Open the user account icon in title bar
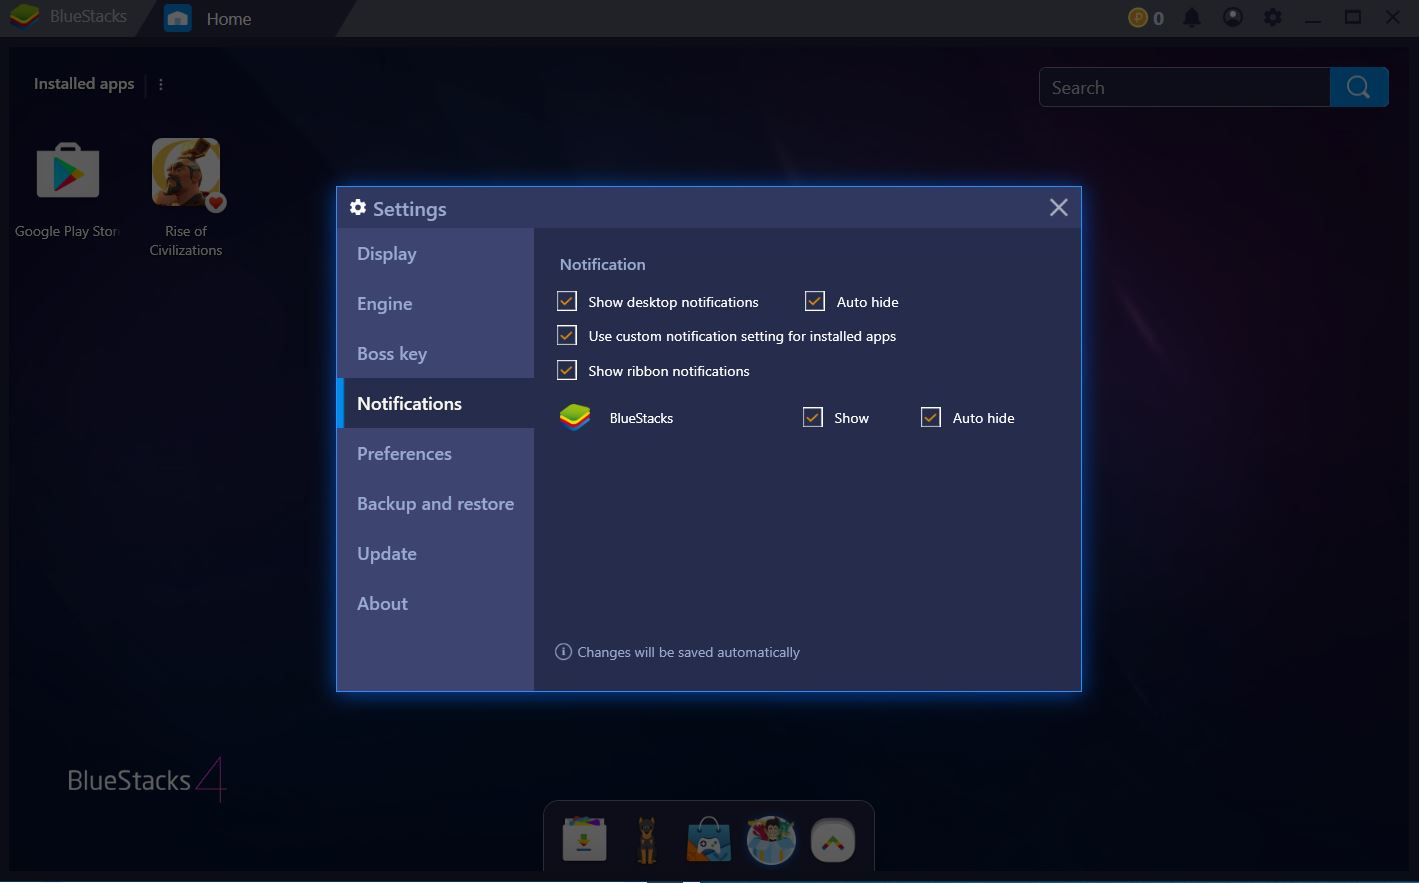This screenshot has height=883, width=1419. [x=1232, y=17]
